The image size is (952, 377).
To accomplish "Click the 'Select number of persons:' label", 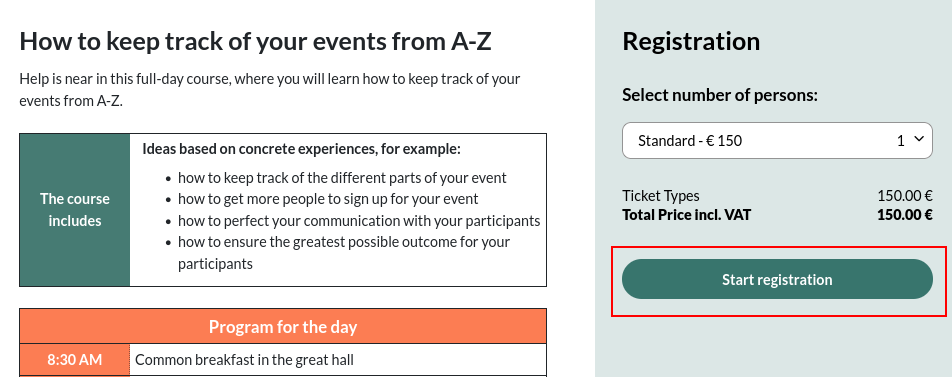I will [720, 95].
